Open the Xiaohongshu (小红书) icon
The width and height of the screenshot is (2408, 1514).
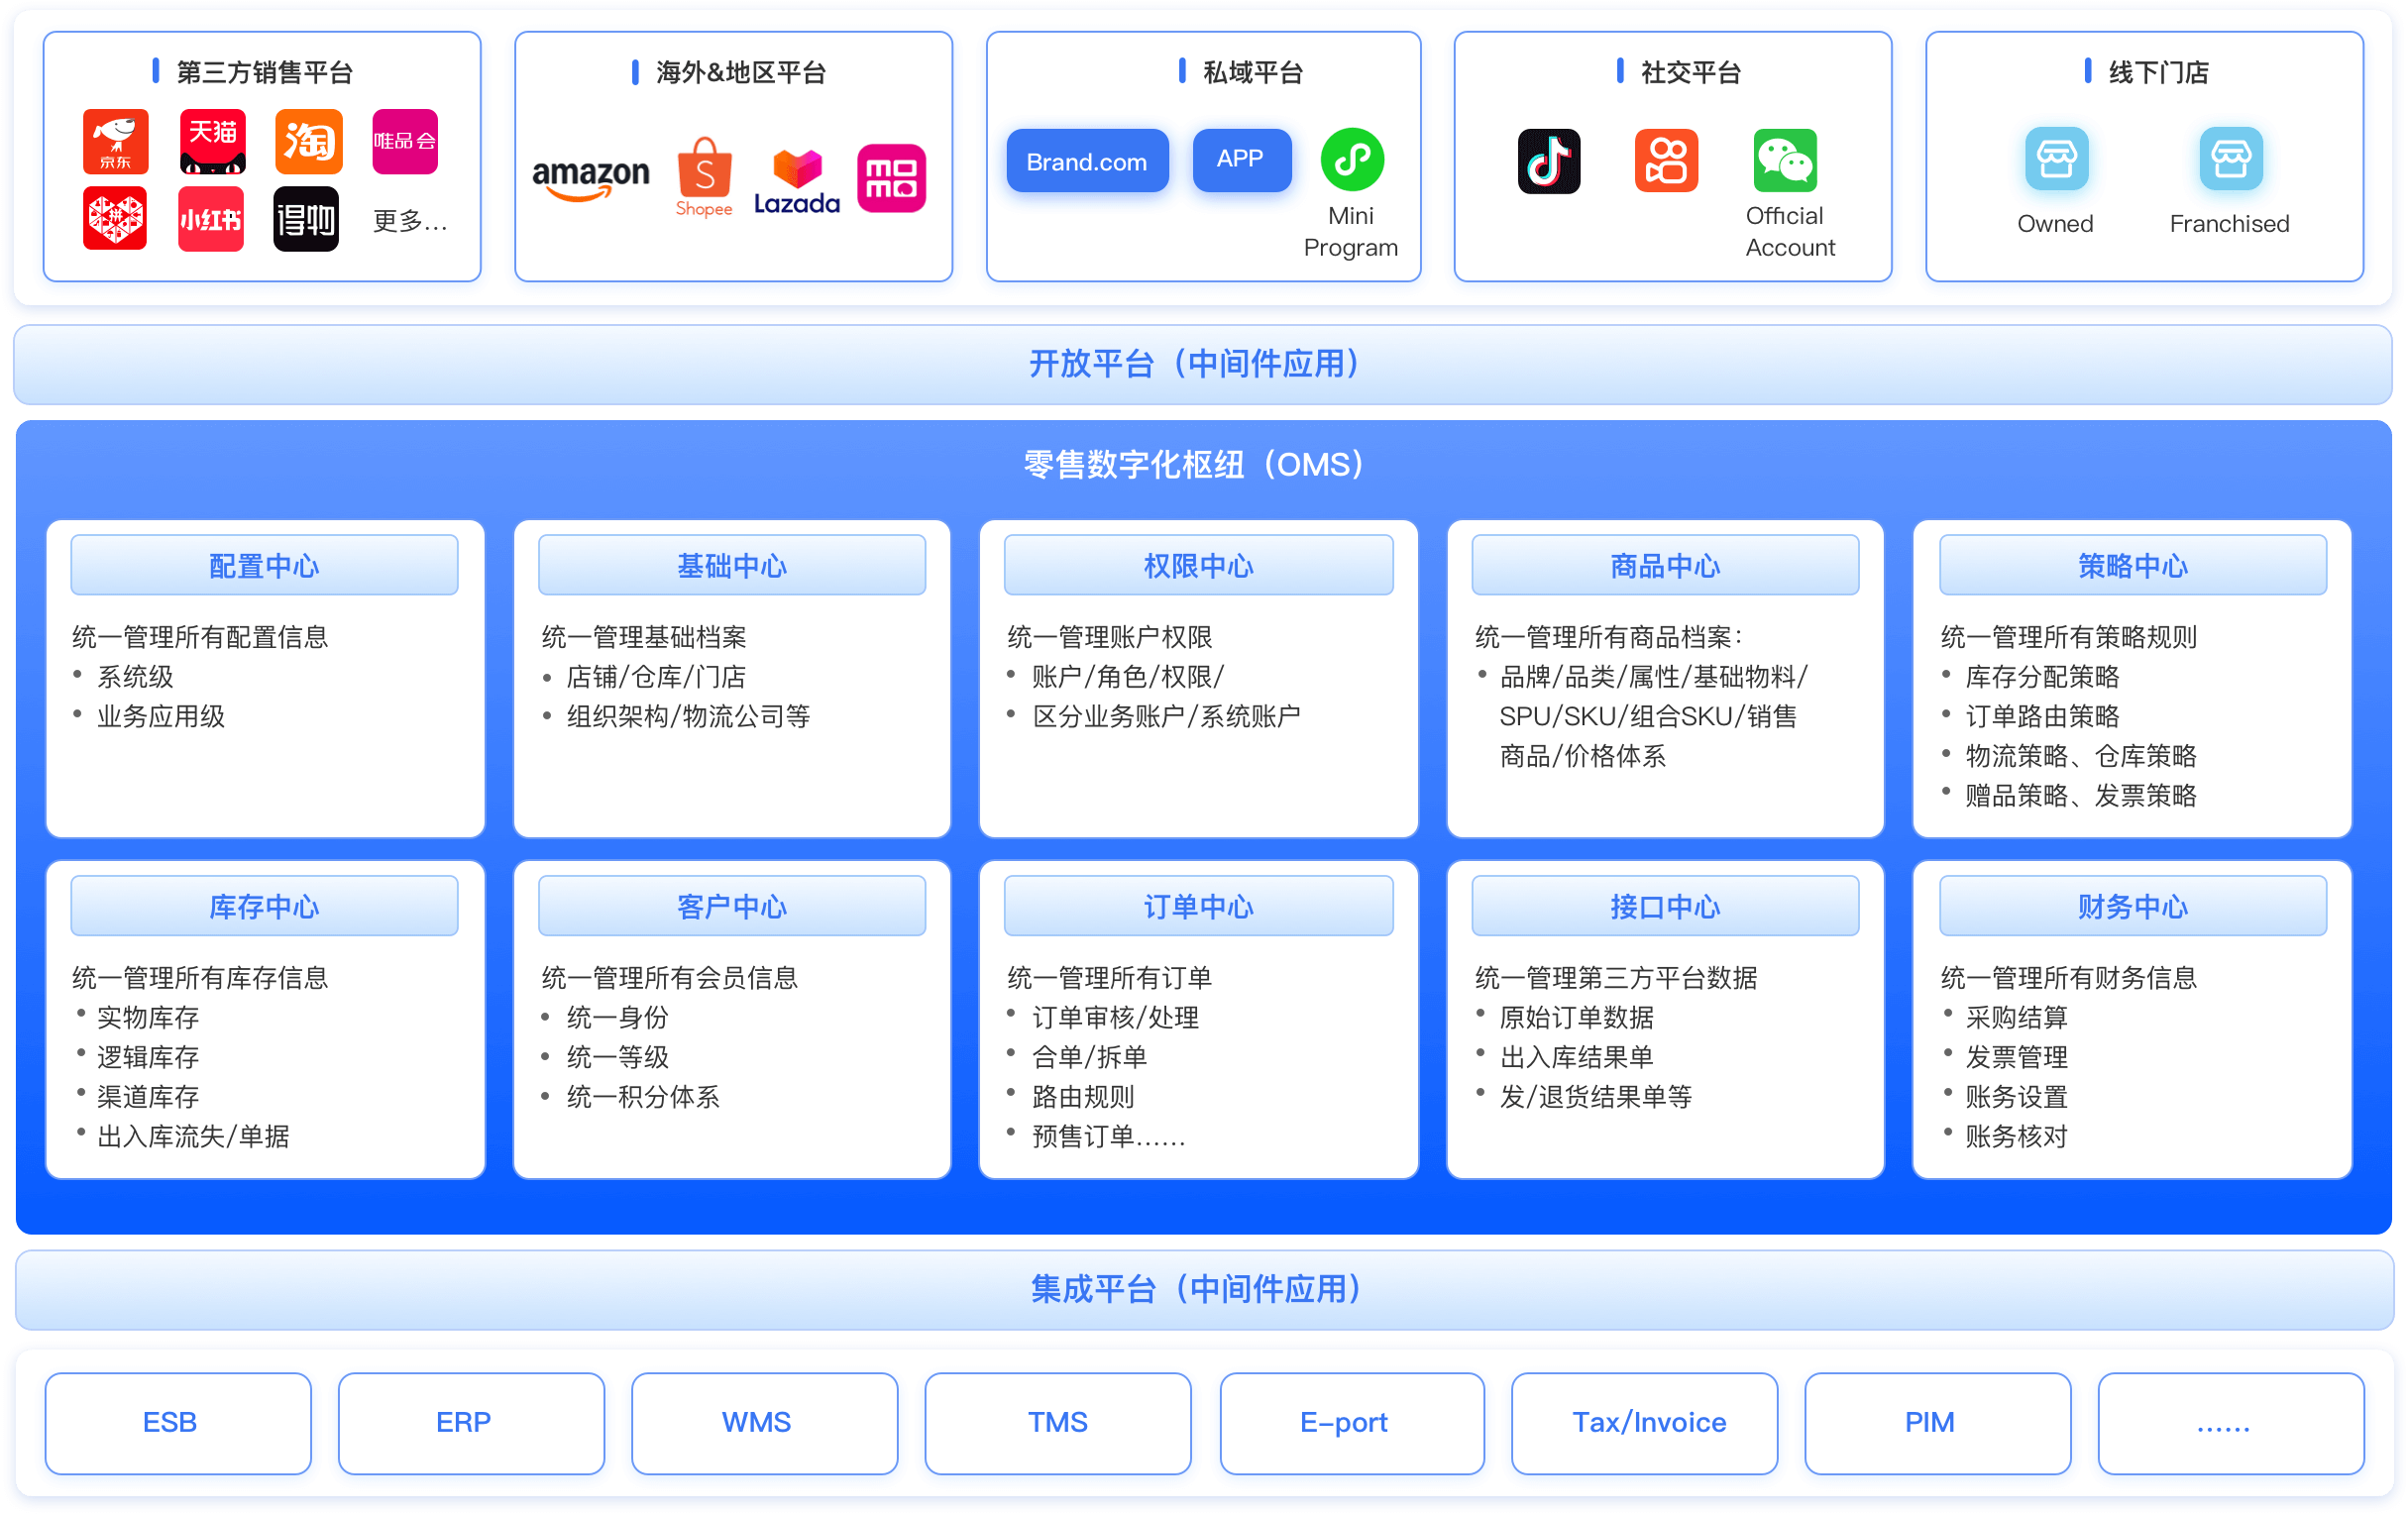point(210,218)
